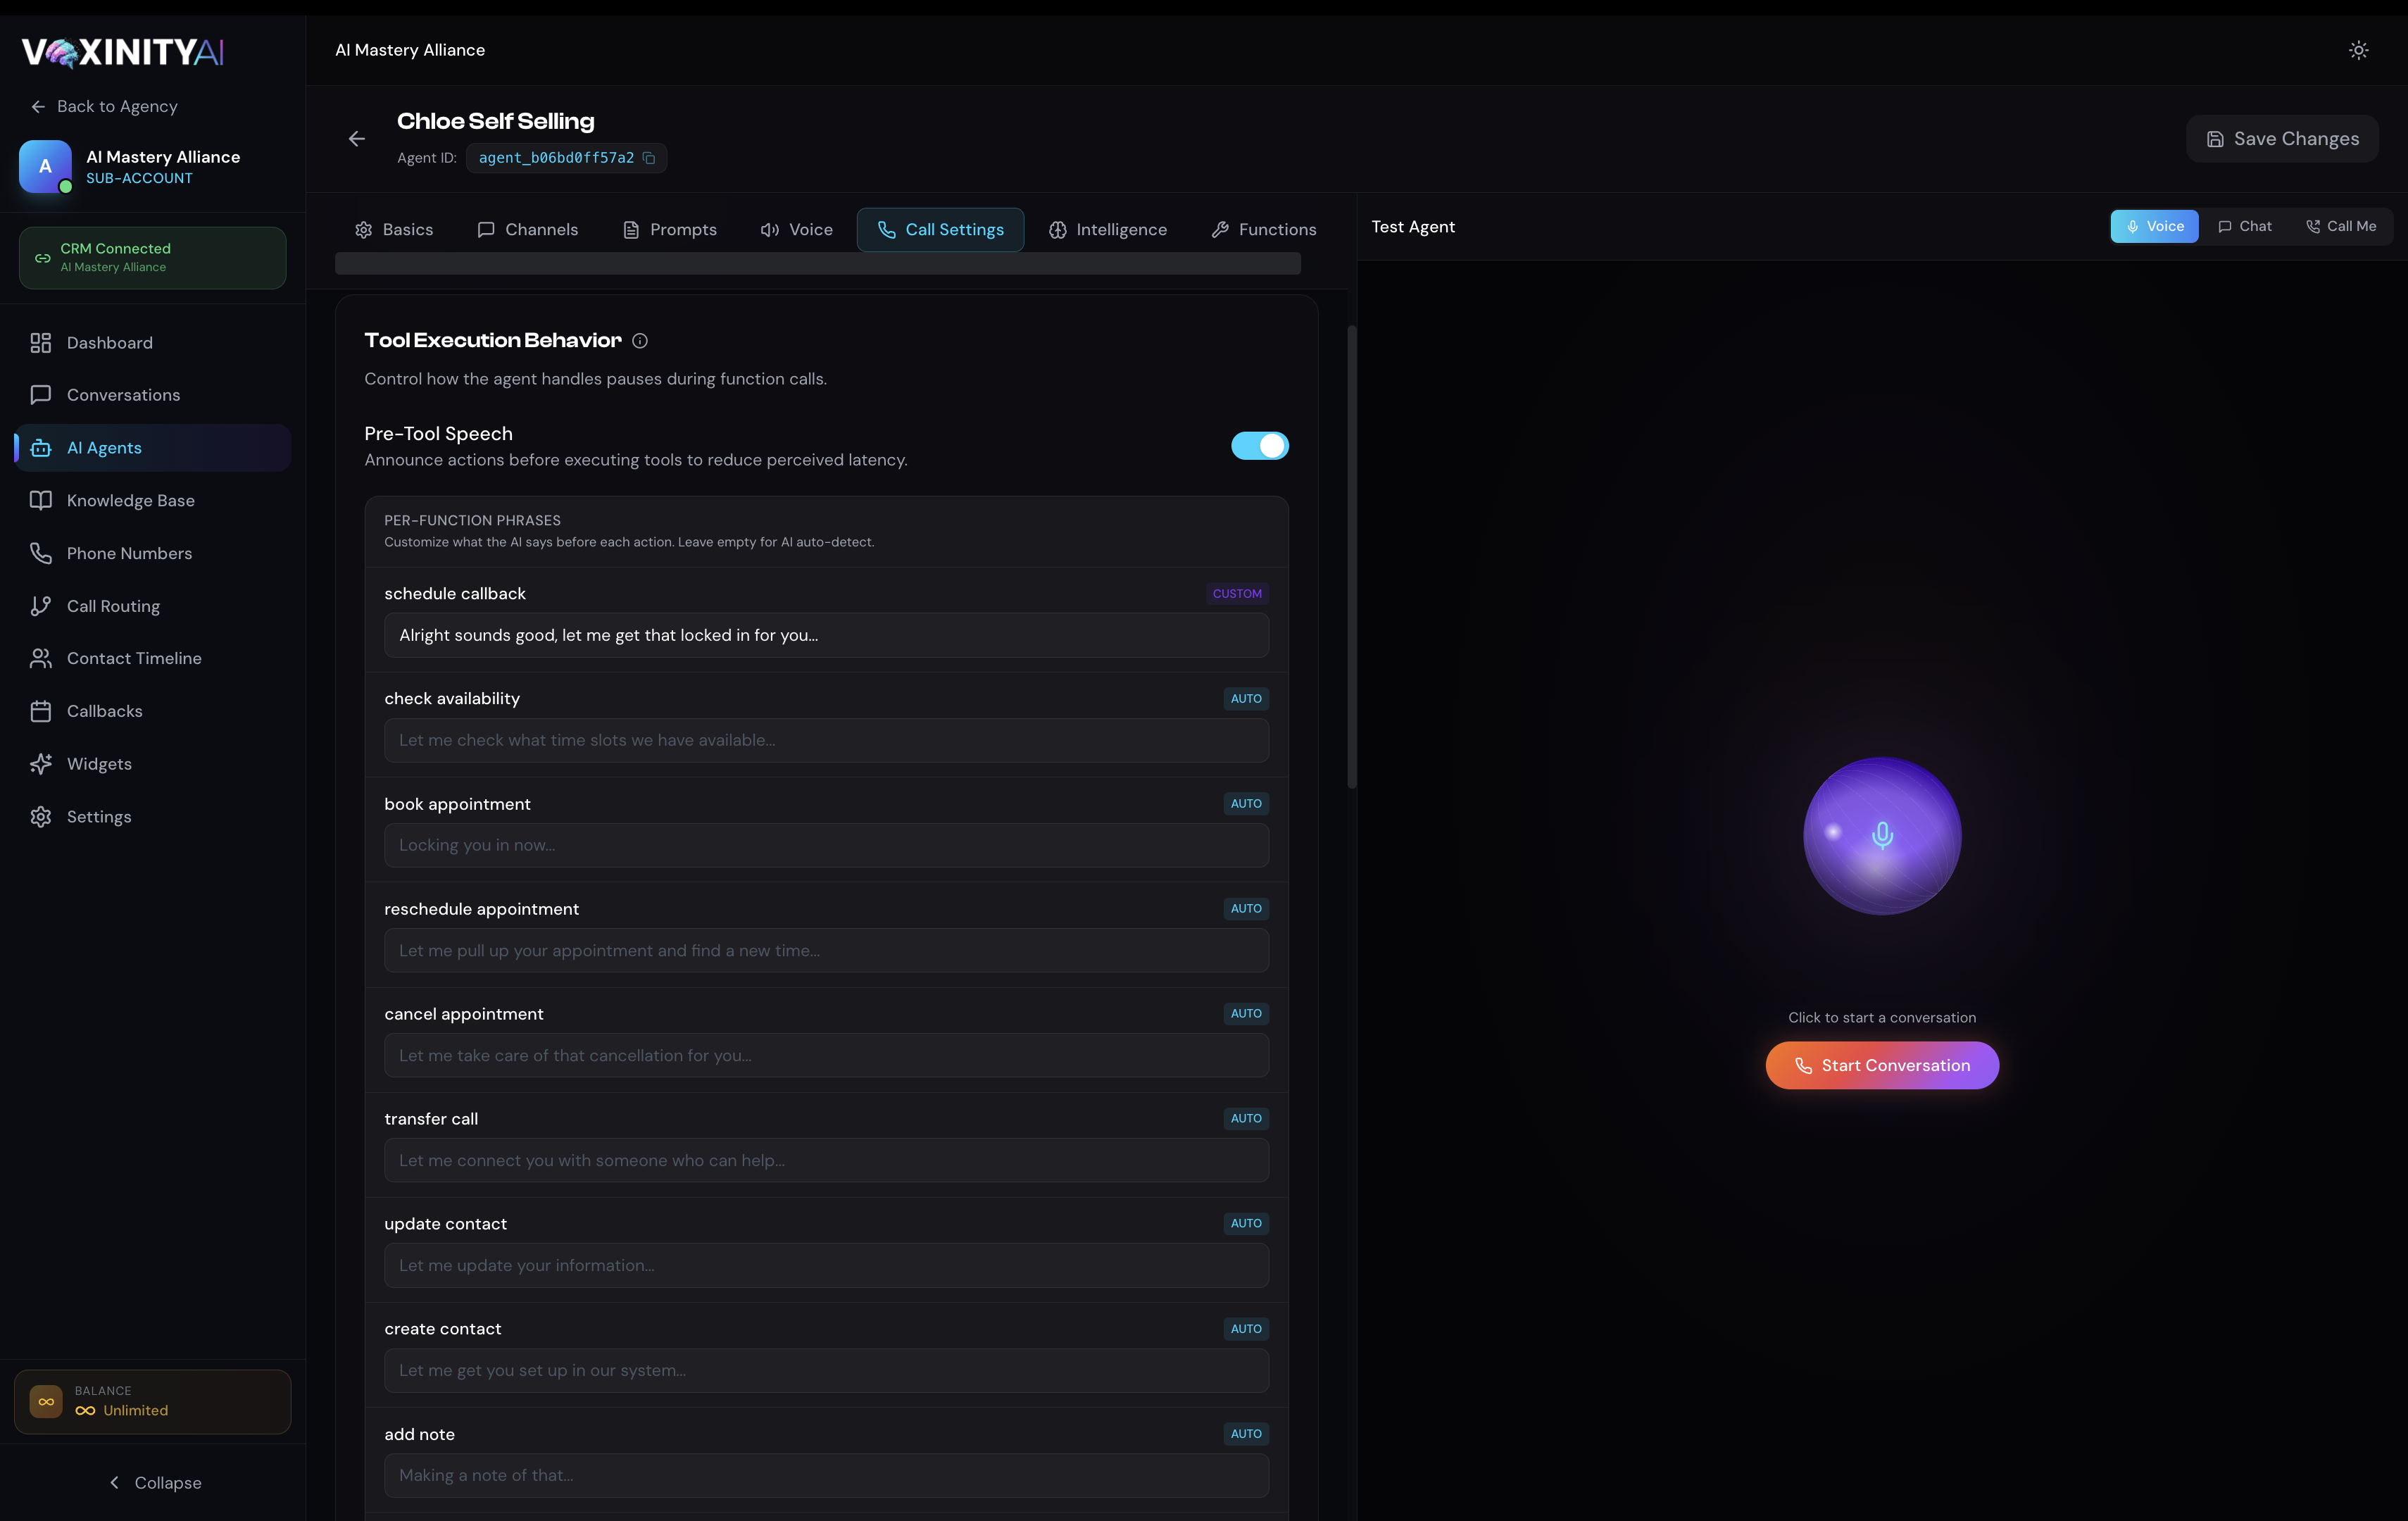Click the gear icon on the Basics tab
Screen dimensions: 2408x1521
(364, 230)
